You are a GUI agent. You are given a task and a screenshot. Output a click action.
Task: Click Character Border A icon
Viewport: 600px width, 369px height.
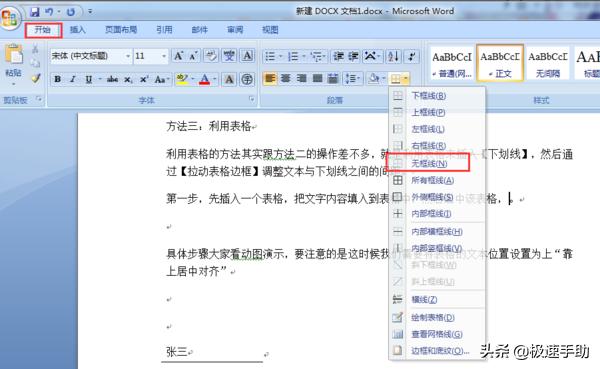point(248,56)
